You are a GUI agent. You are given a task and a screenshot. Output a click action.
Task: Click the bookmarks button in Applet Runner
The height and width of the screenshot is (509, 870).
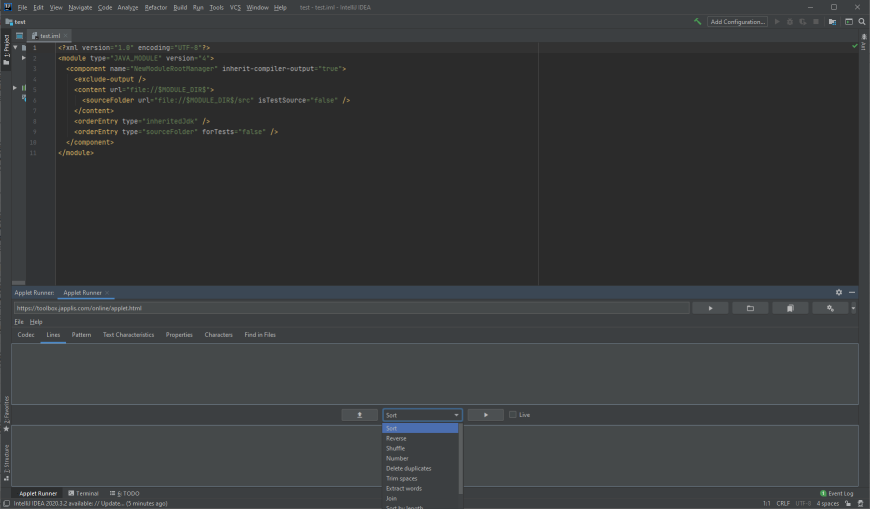tap(790, 308)
